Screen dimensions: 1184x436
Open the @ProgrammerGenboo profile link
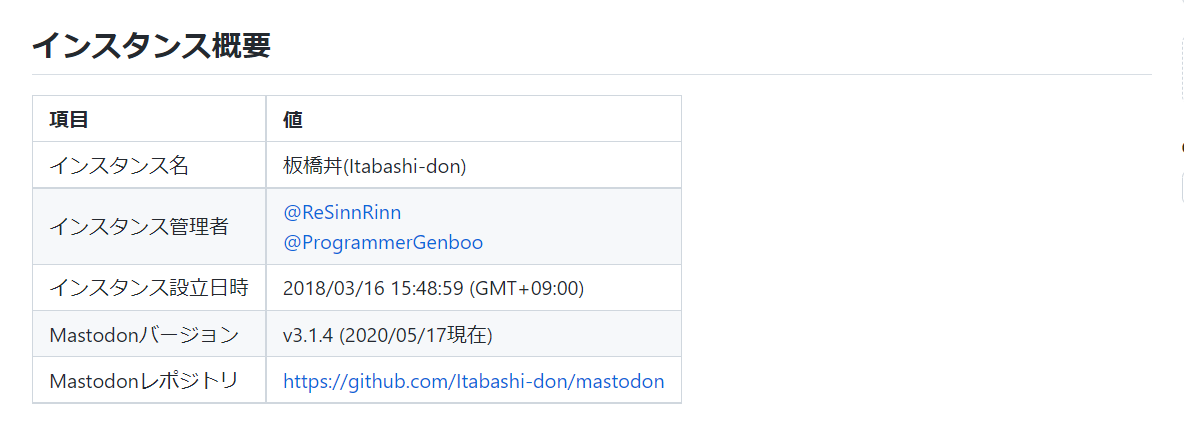click(x=383, y=242)
